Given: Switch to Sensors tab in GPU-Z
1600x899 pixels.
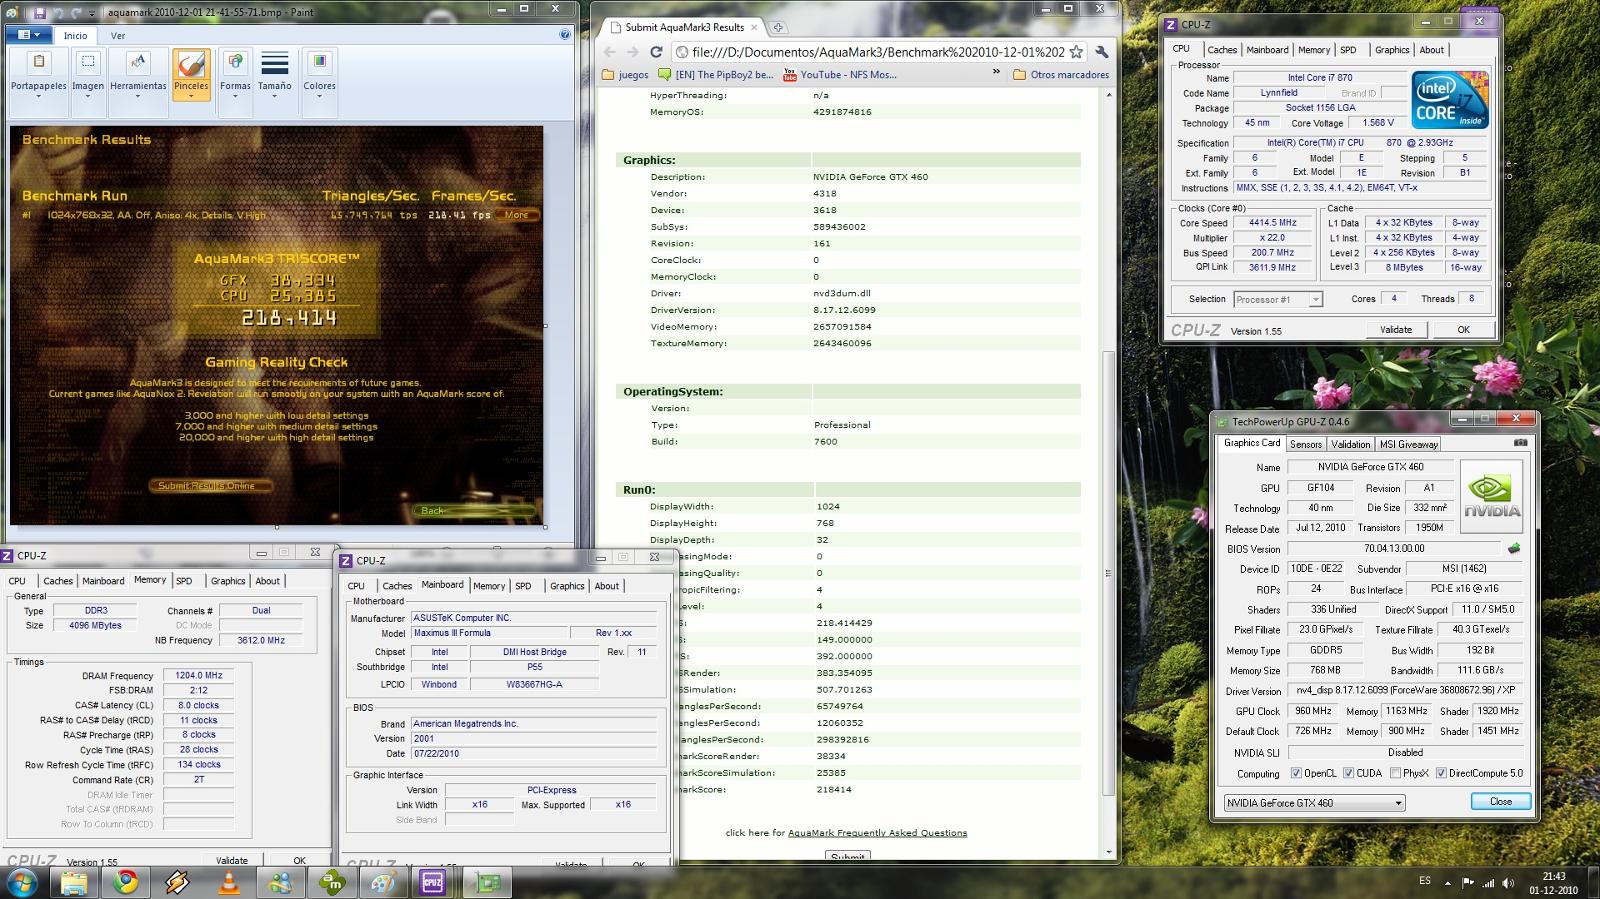Looking at the screenshot, I should [x=1305, y=444].
